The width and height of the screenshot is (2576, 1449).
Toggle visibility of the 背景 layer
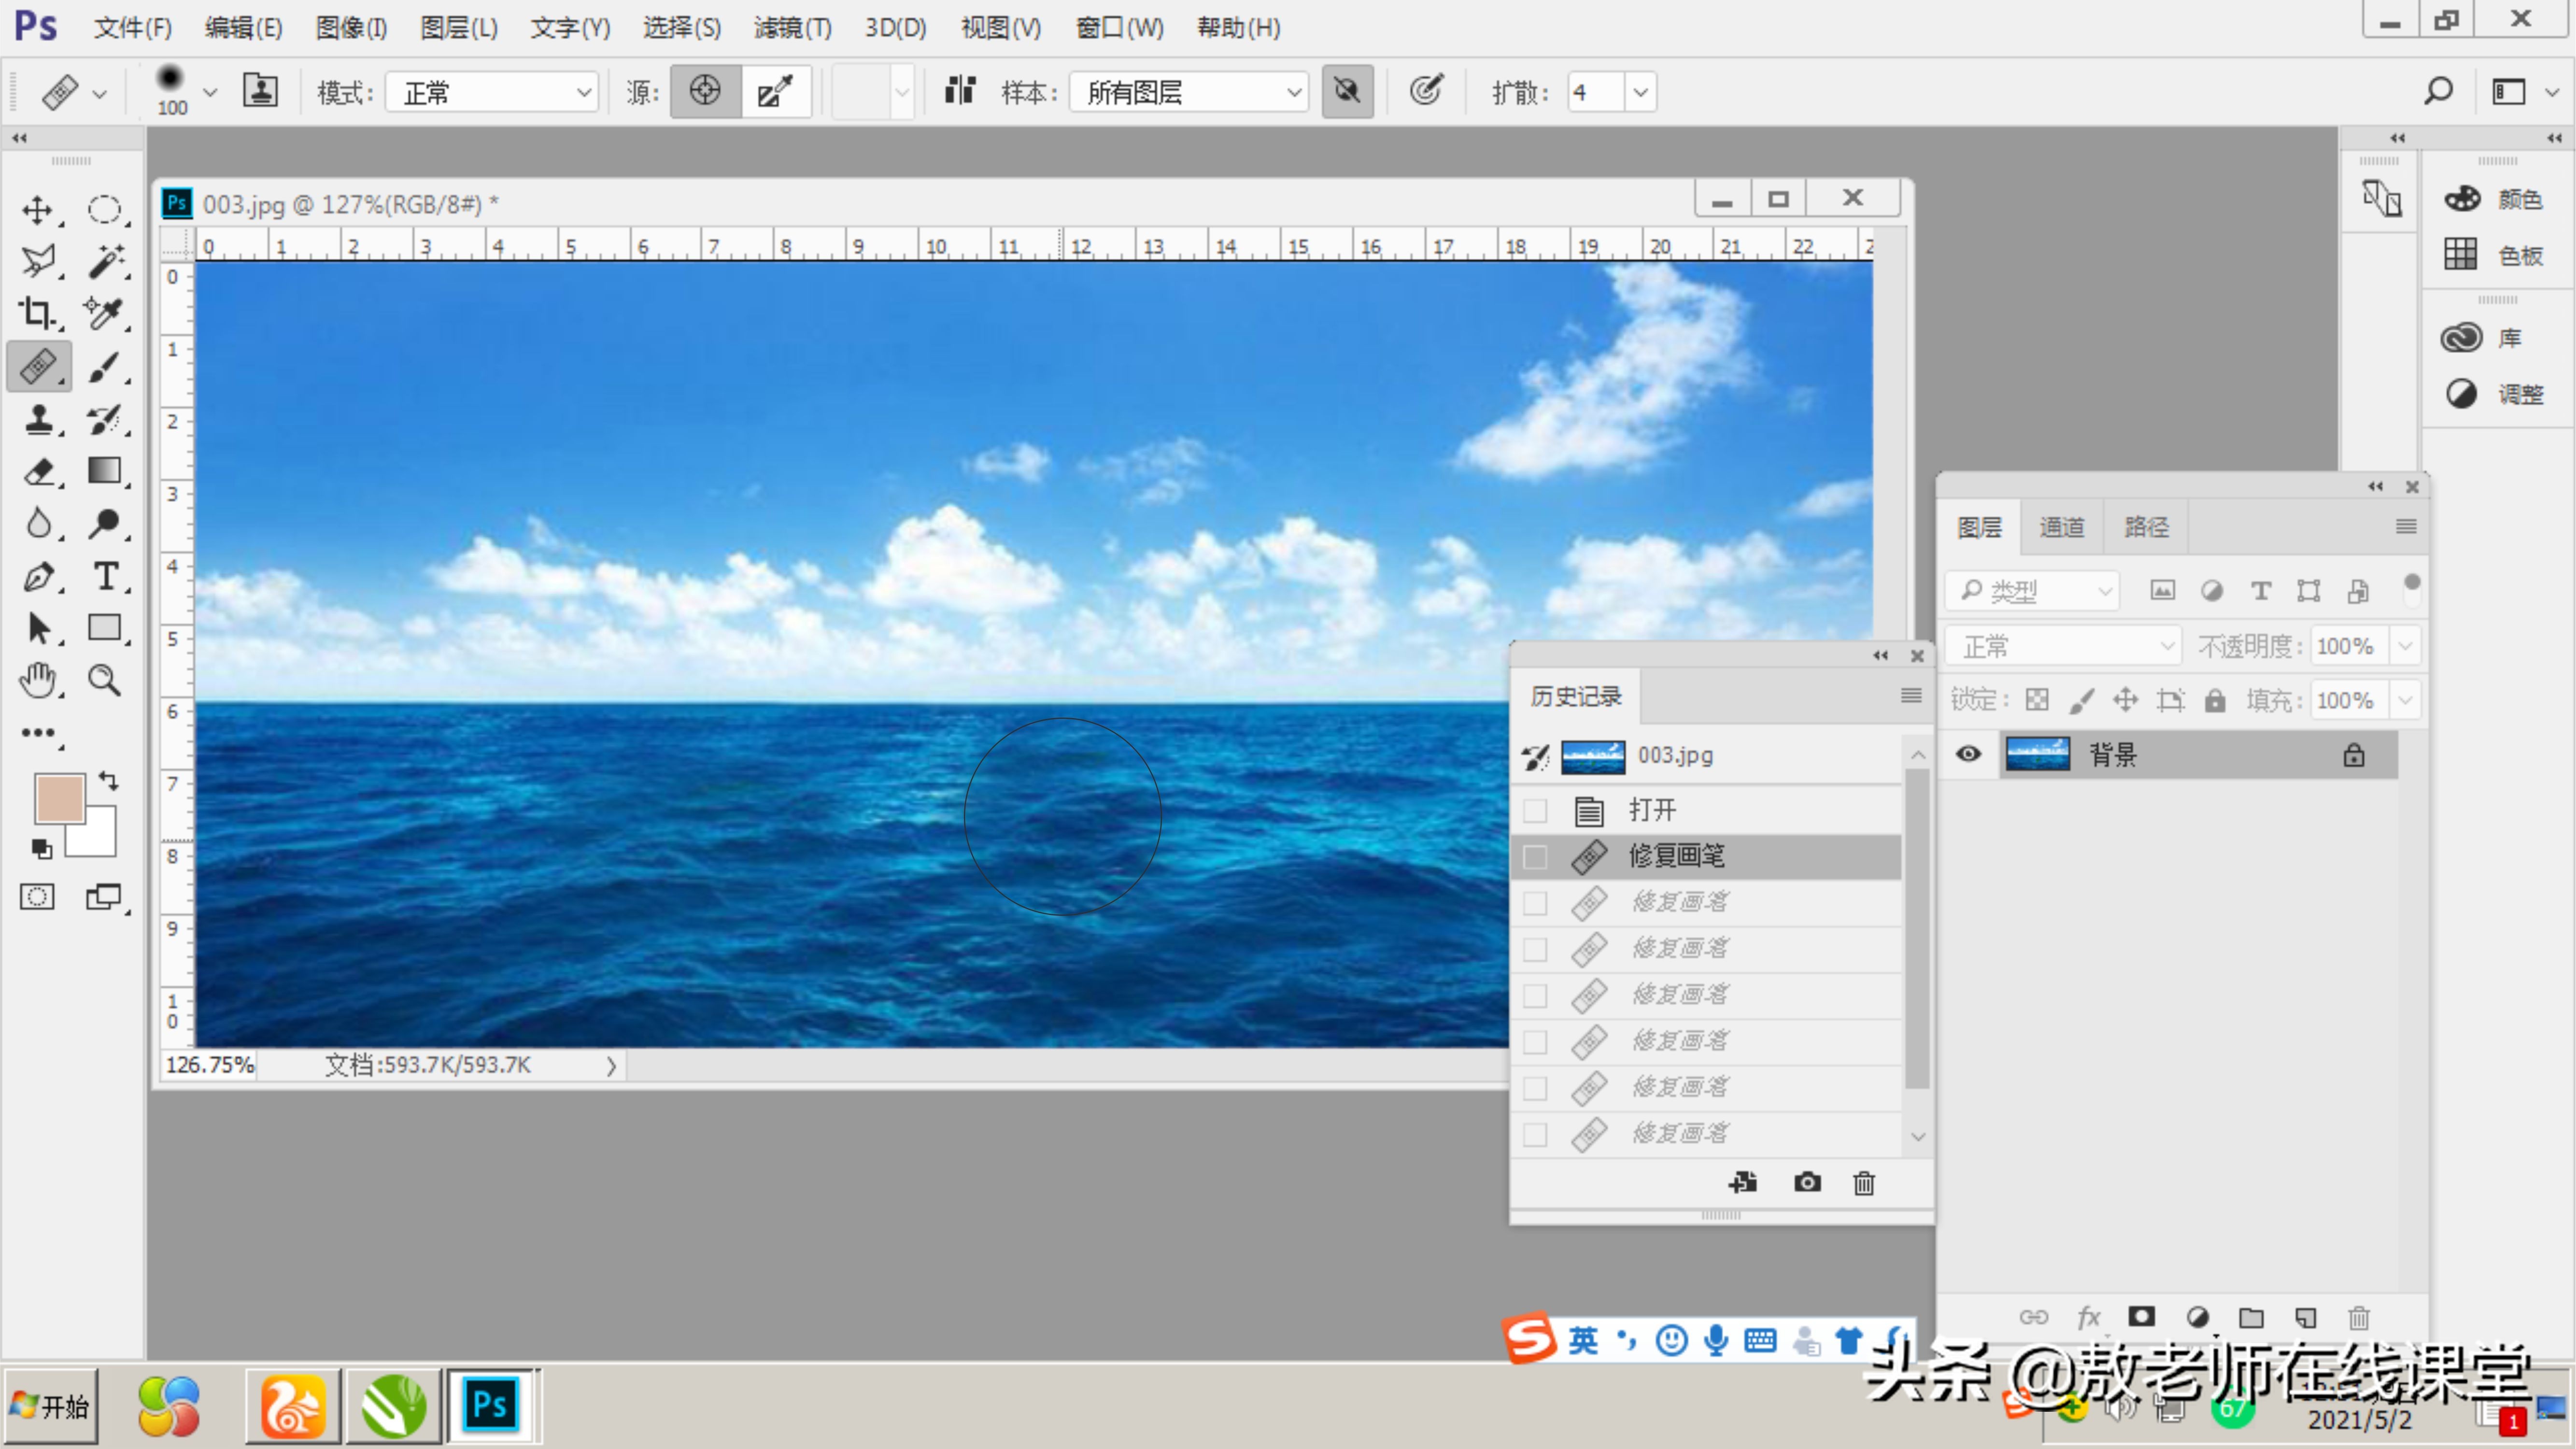pos(1968,754)
